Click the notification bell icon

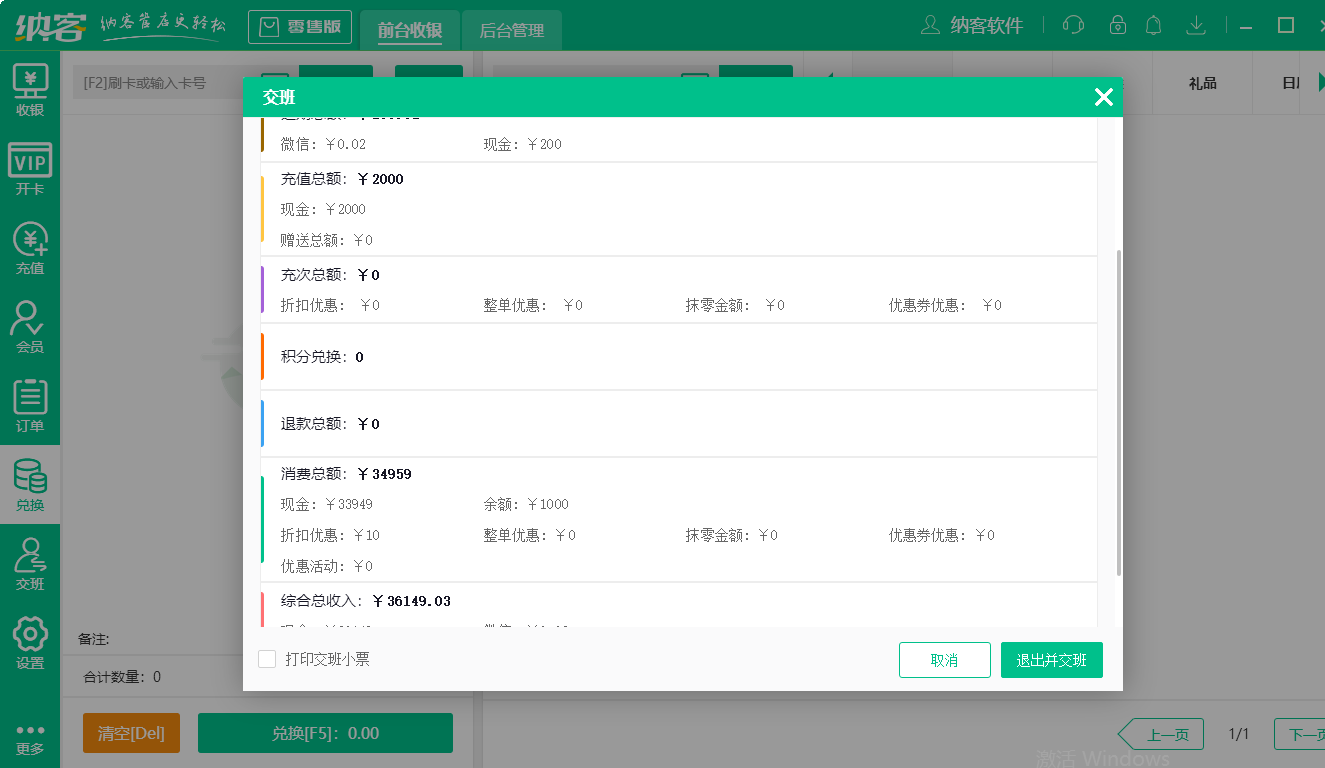(x=1153, y=25)
